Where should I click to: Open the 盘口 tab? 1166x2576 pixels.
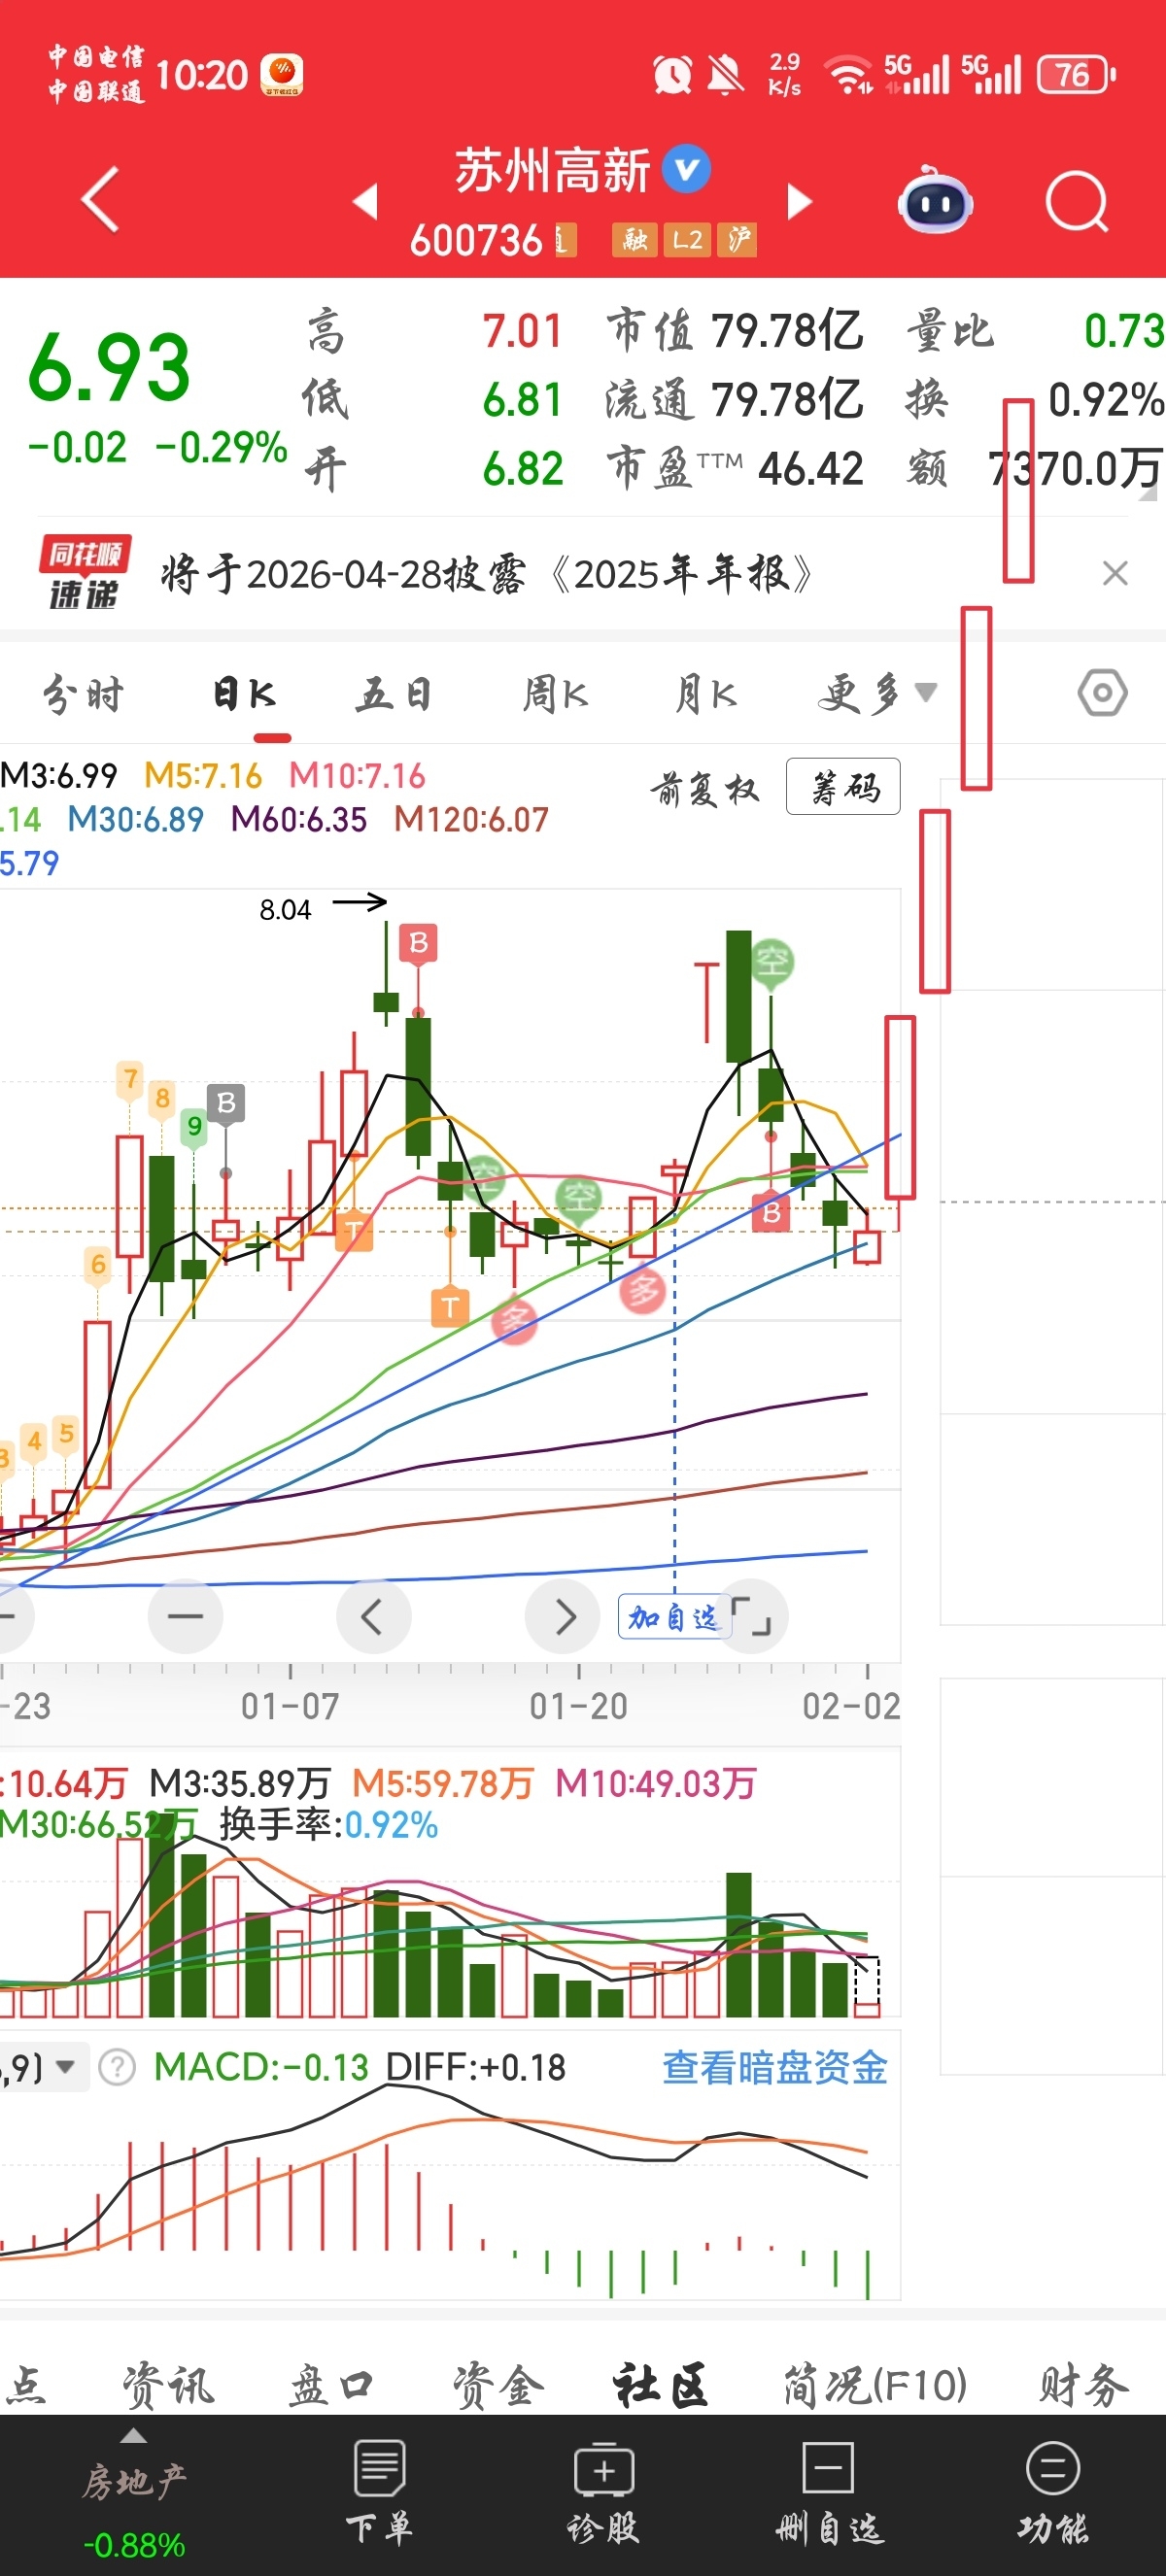[x=331, y=2385]
